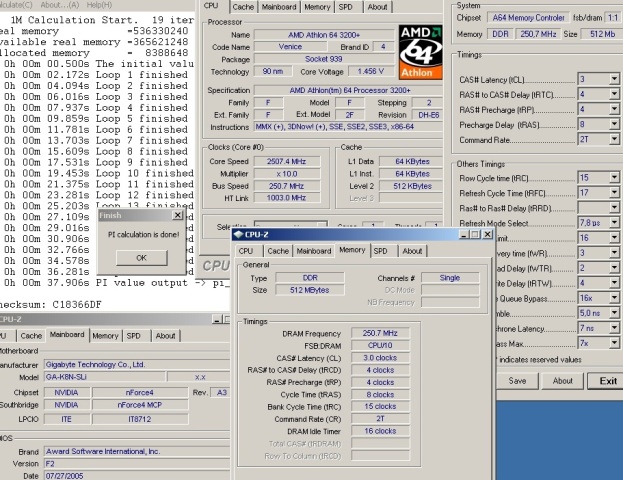
Task: Expand the CAS# Latency (tCL) dropdown
Action: click(614, 79)
